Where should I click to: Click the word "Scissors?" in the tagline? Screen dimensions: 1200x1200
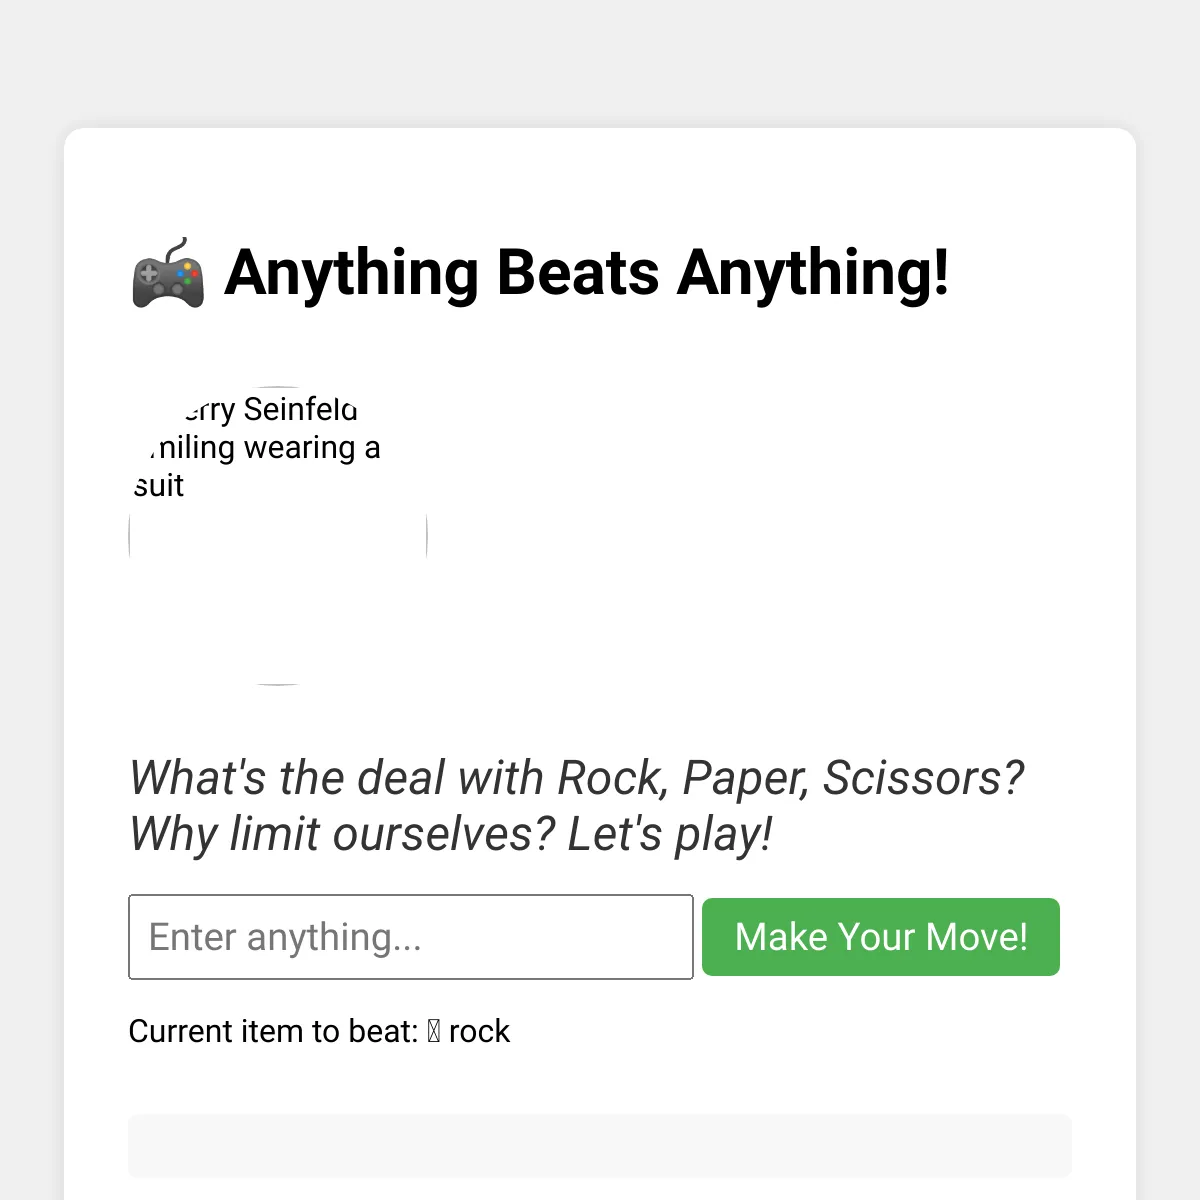923,778
